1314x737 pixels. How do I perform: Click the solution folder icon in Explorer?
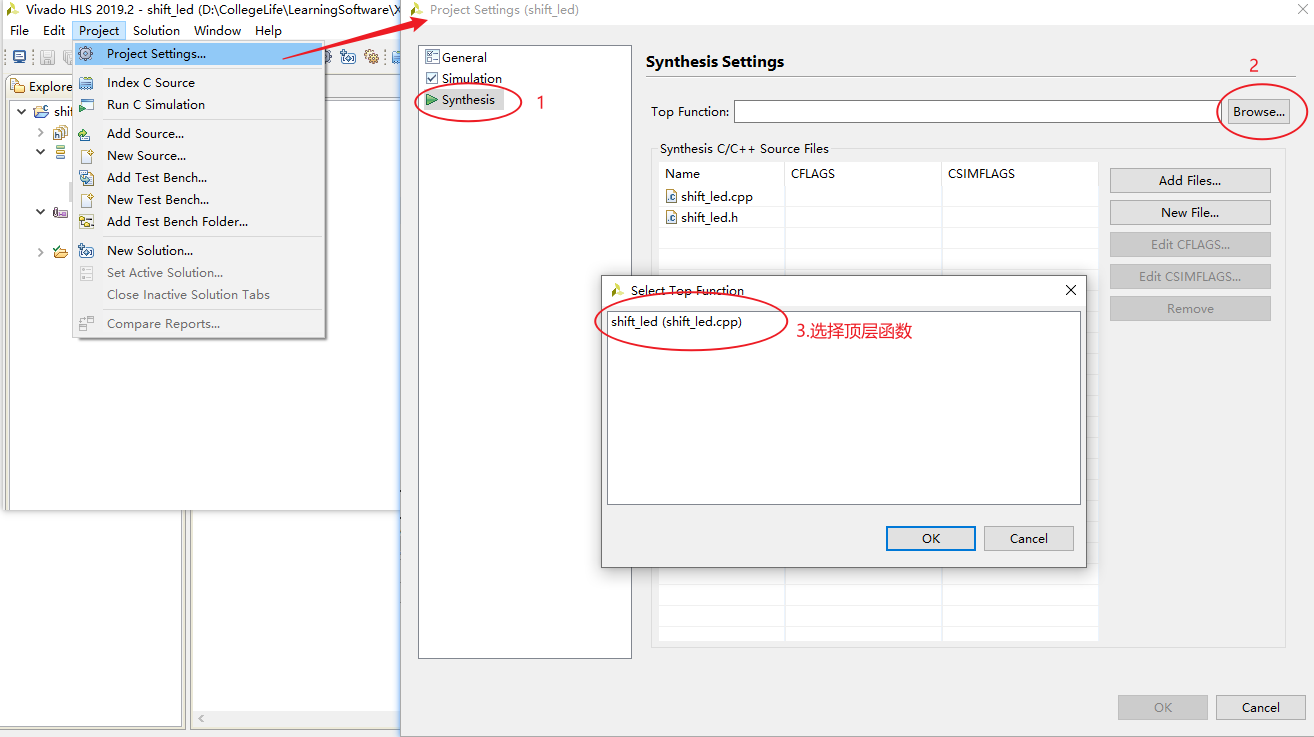tap(60, 252)
